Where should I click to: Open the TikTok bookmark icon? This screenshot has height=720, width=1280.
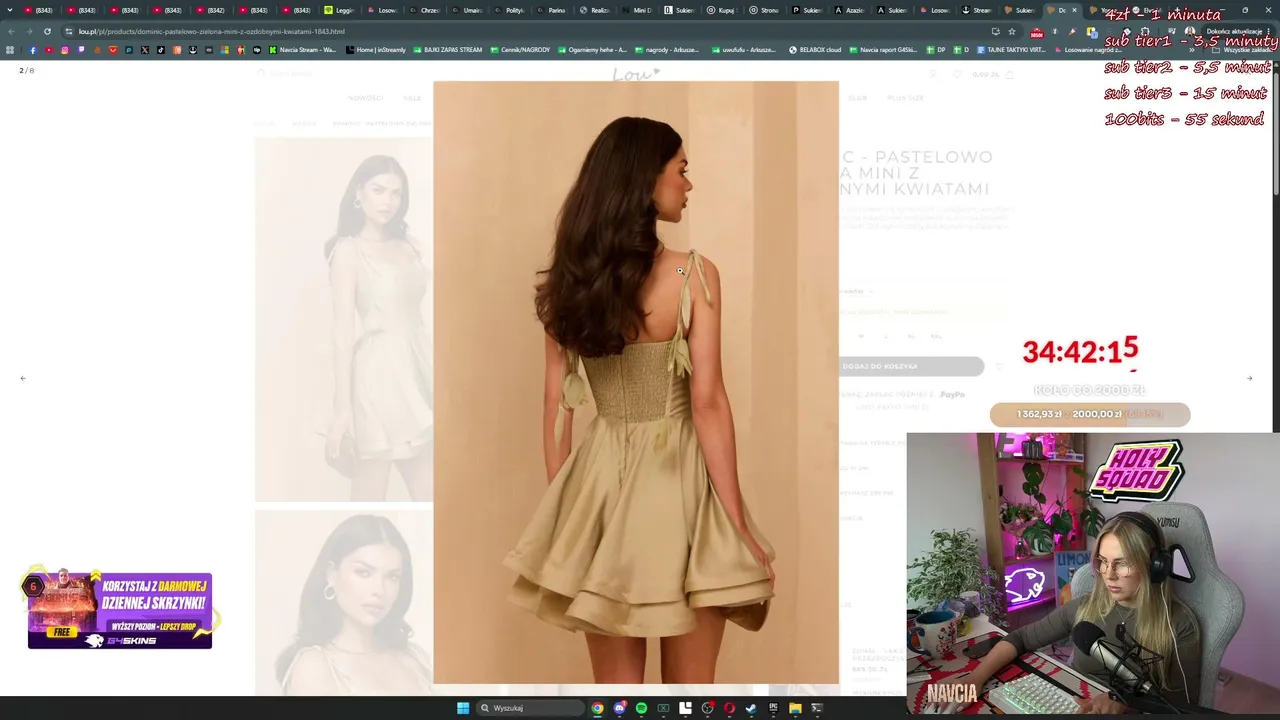point(161,50)
